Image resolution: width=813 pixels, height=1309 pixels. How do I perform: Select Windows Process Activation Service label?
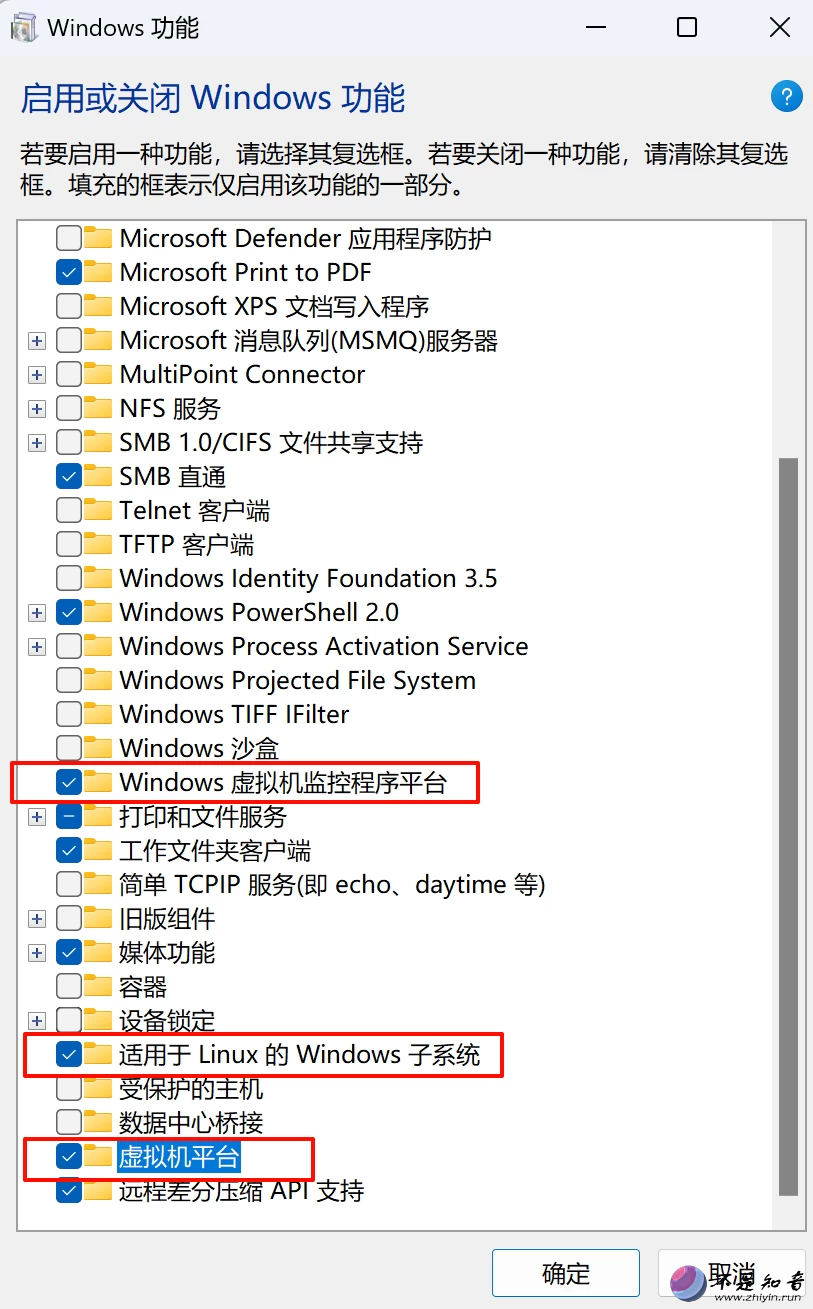pyautogui.click(x=324, y=646)
